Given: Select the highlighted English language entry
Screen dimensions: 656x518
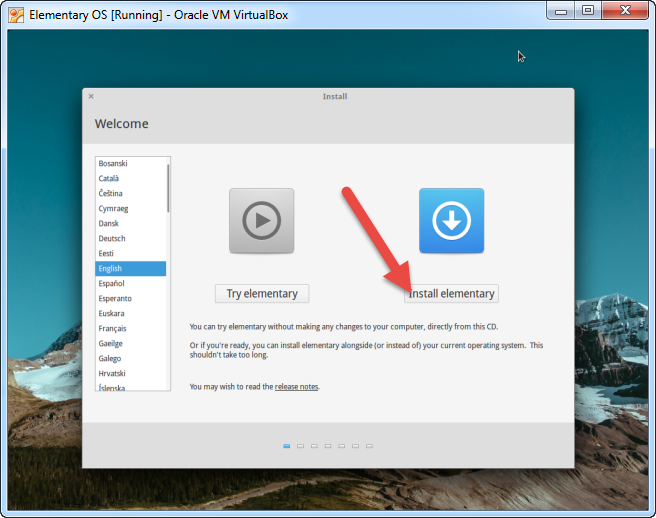Looking at the screenshot, I should pyautogui.click(x=131, y=269).
